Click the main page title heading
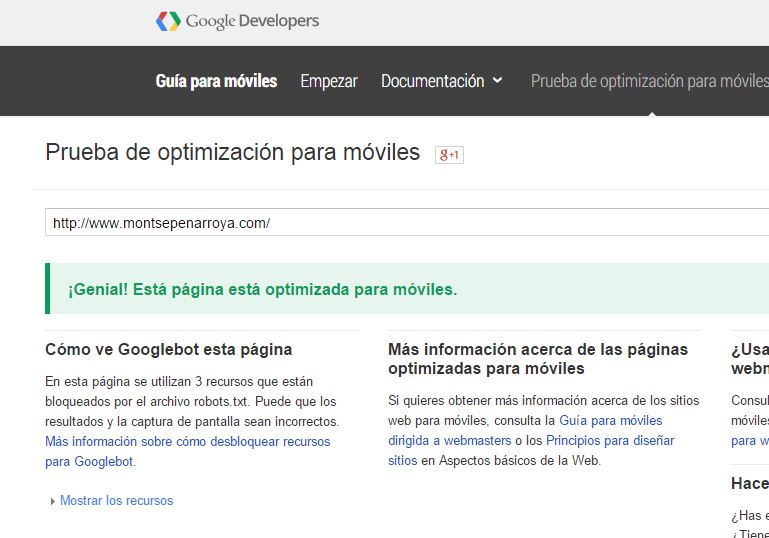This screenshot has height=538, width=769. pos(232,152)
